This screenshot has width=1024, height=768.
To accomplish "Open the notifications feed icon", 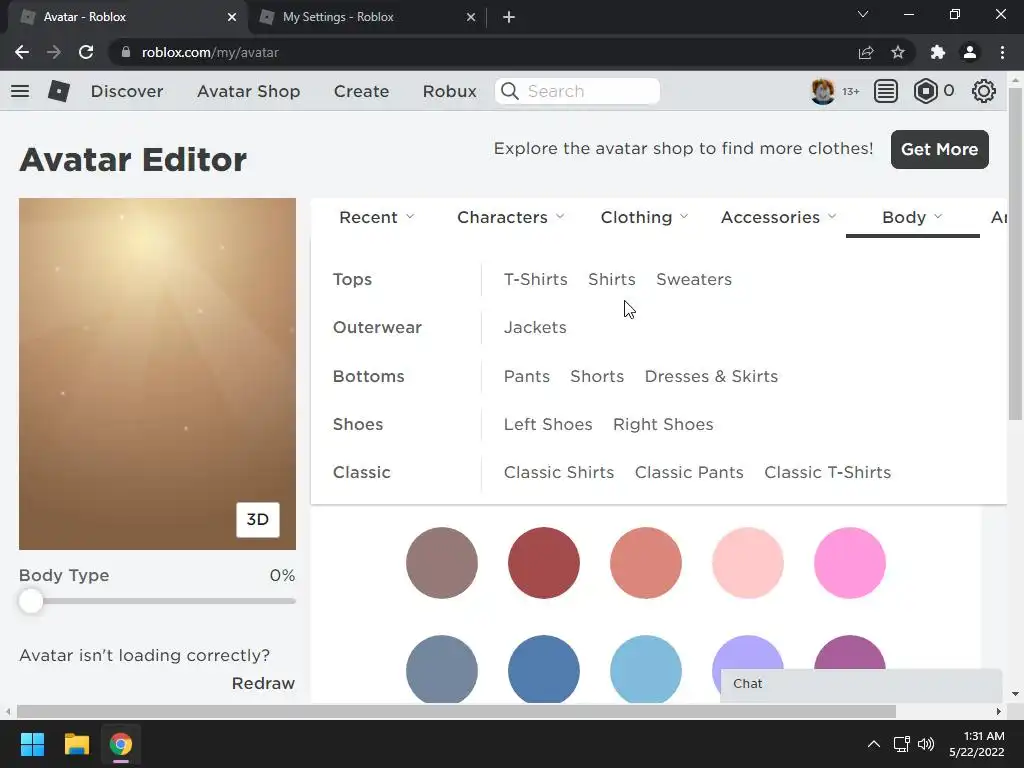I will coord(886,91).
